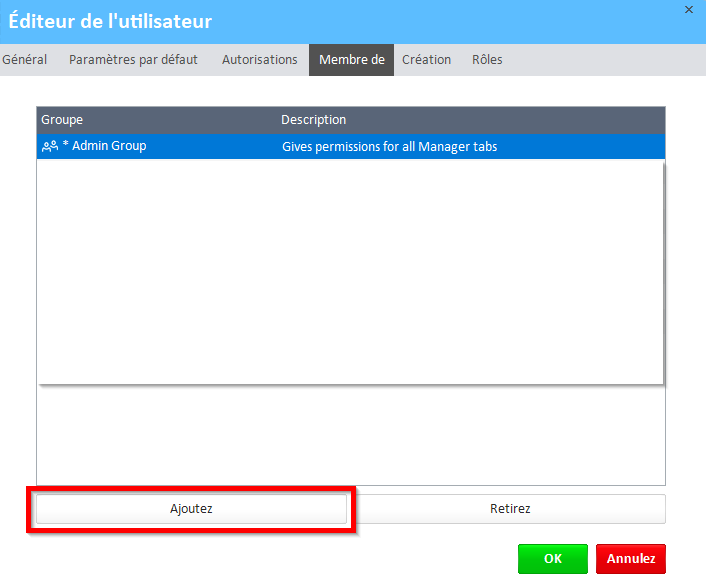706x587 pixels.
Task: Click the group icon beside Admin Group
Action: click(50, 146)
